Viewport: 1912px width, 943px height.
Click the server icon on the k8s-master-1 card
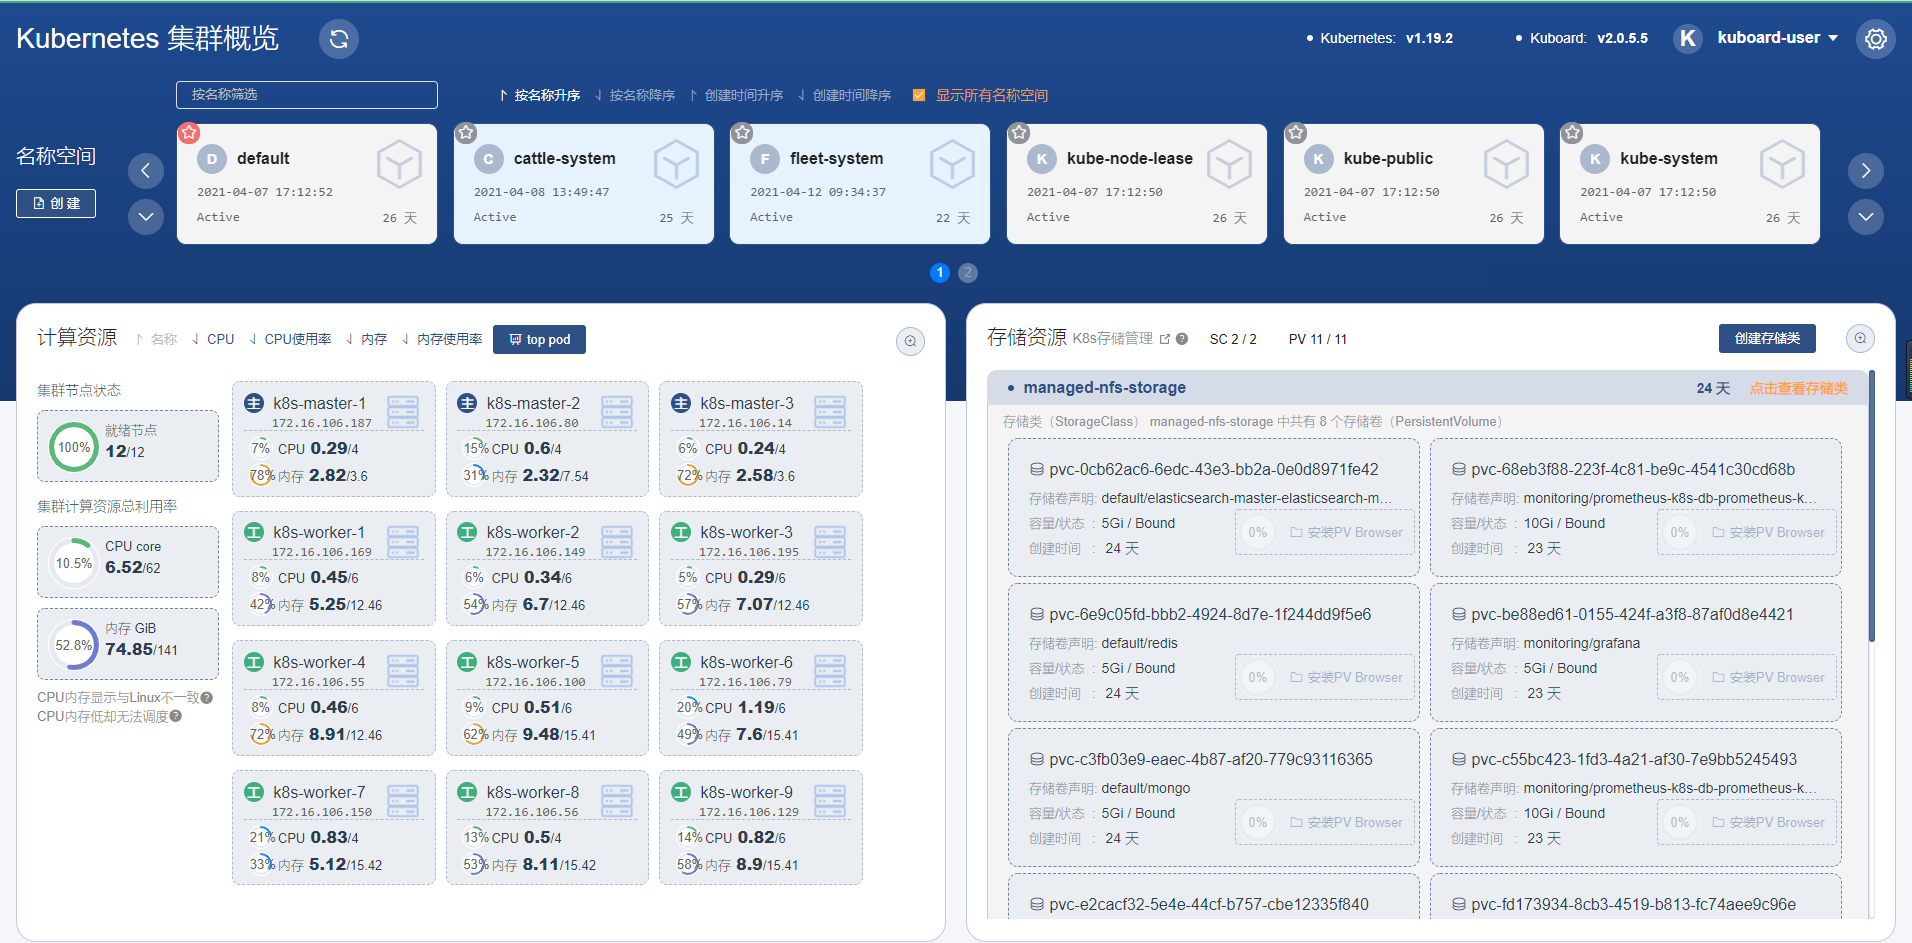pyautogui.click(x=403, y=412)
